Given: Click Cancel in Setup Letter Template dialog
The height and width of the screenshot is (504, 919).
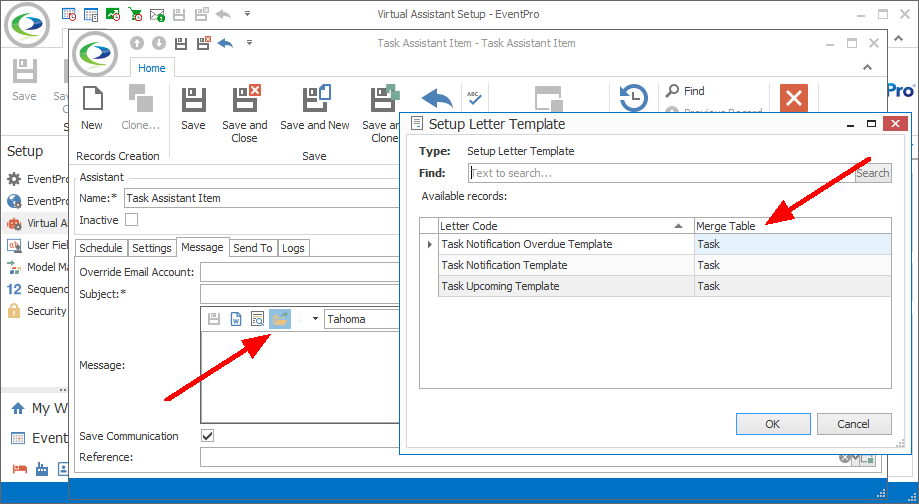Looking at the screenshot, I should pos(854,424).
